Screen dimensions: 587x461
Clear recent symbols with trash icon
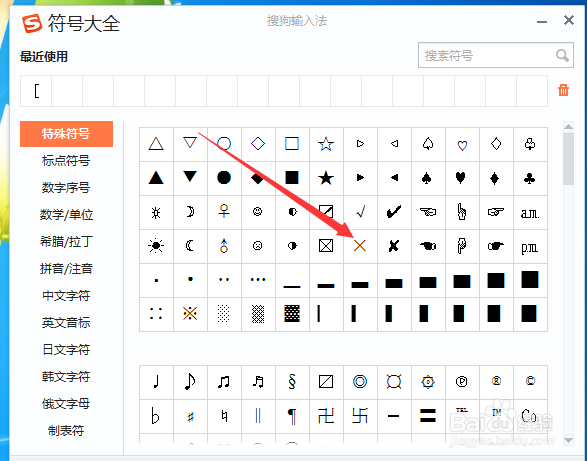563,90
